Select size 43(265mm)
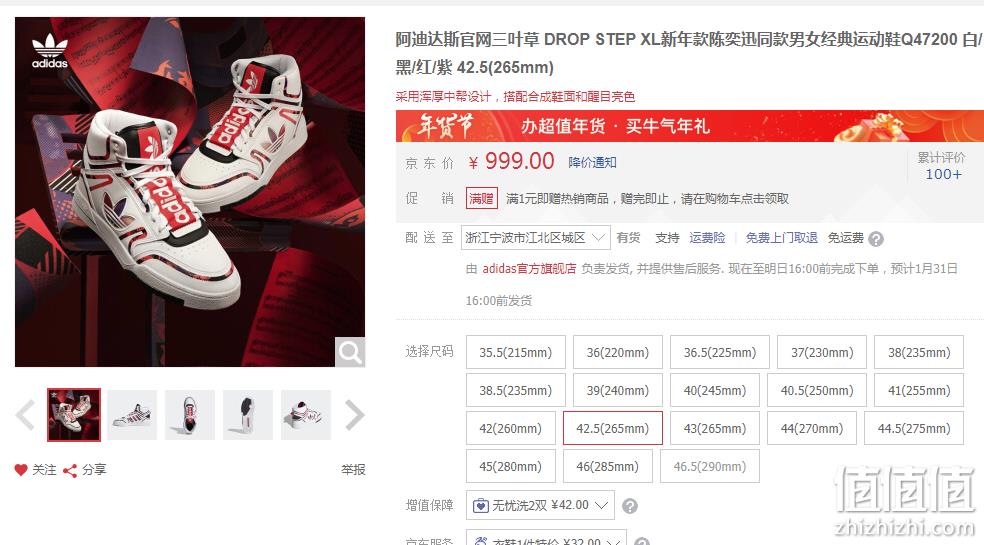Screen dimensions: 984x545 pyautogui.click(x=715, y=428)
